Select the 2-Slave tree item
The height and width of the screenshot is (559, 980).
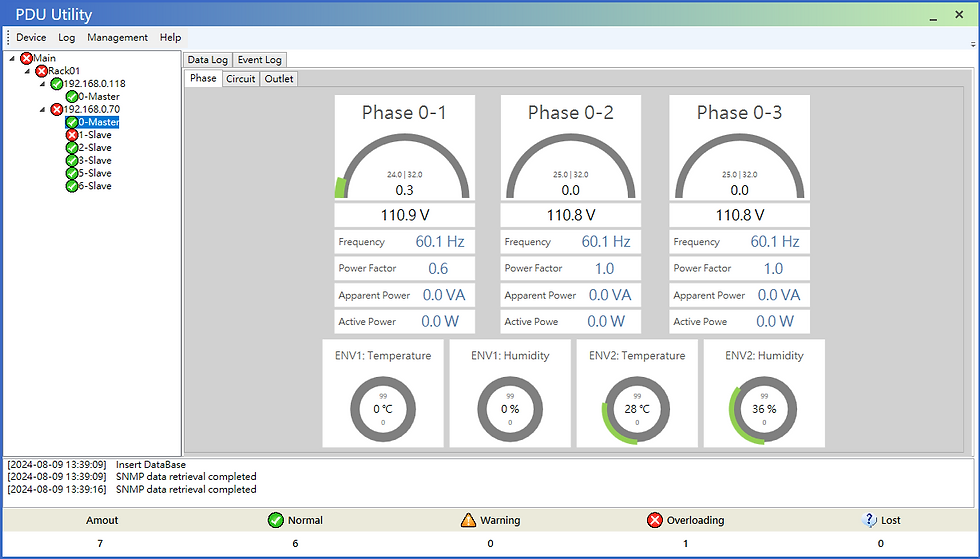[x=95, y=148]
